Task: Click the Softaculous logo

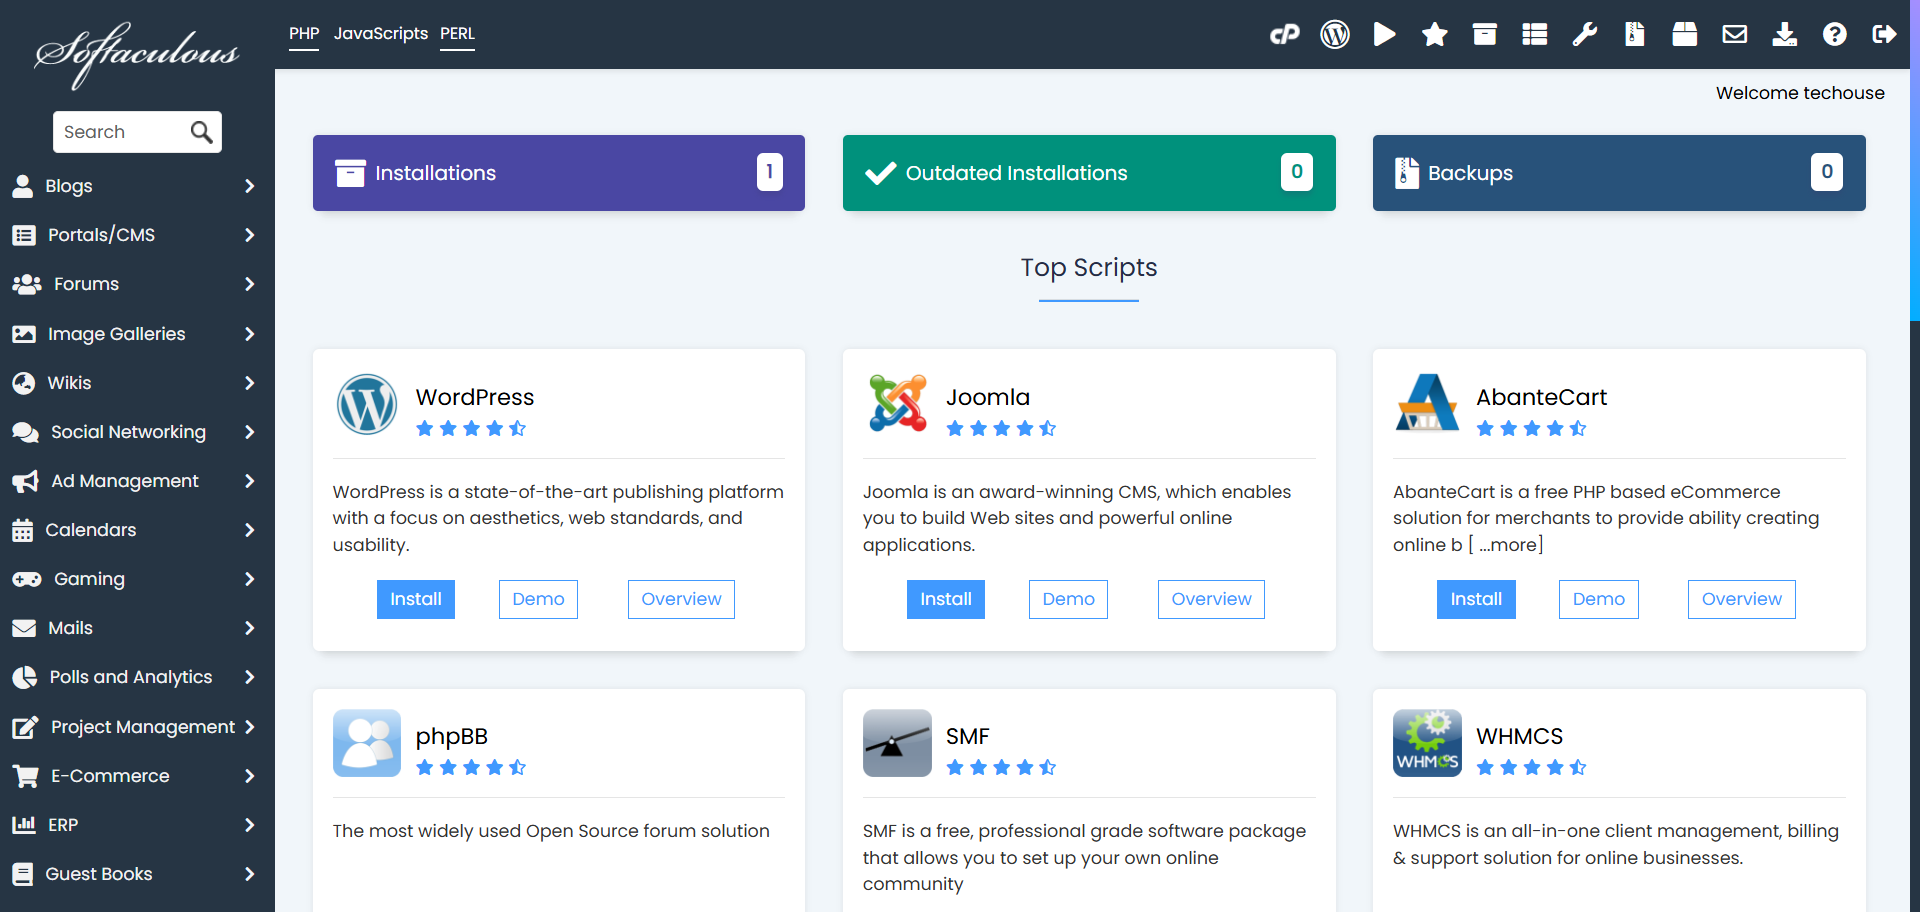Action: click(x=137, y=54)
